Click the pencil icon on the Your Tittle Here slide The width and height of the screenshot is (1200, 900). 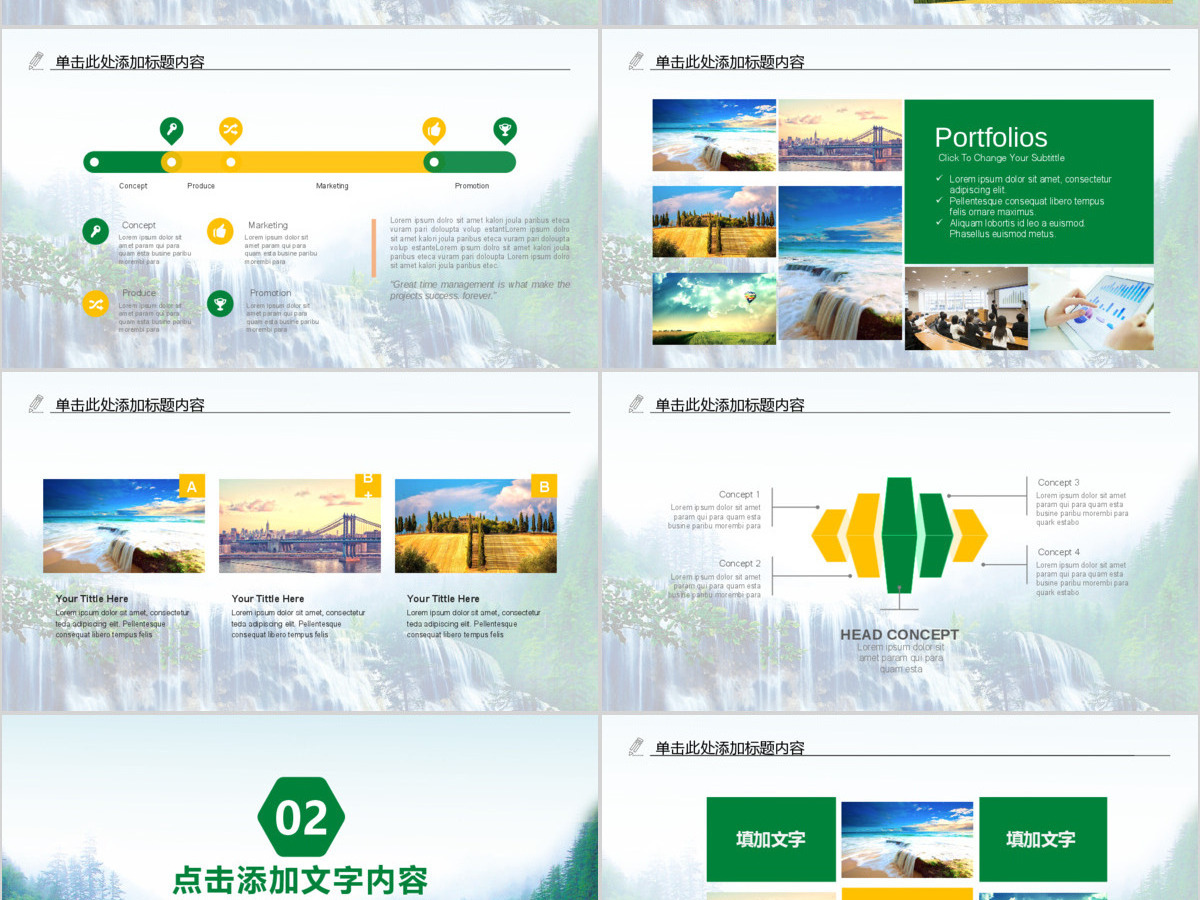(x=37, y=404)
